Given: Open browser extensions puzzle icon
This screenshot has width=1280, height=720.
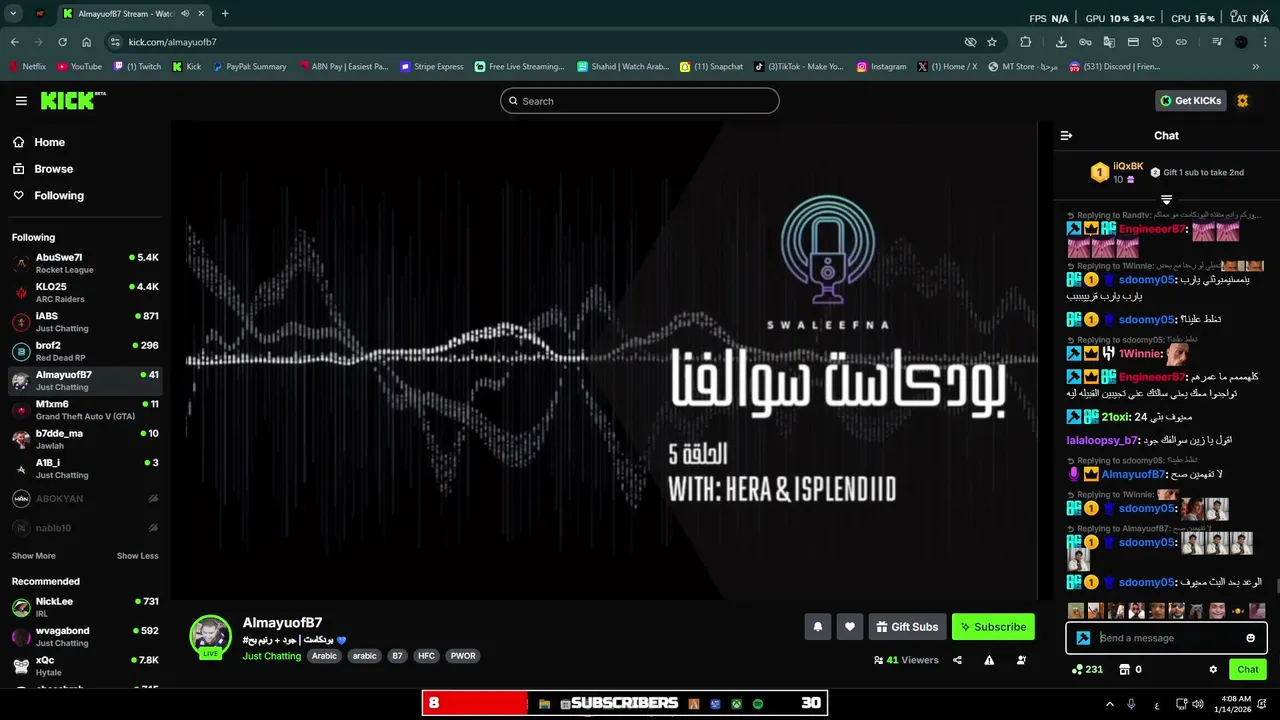Looking at the screenshot, I should 1026,42.
